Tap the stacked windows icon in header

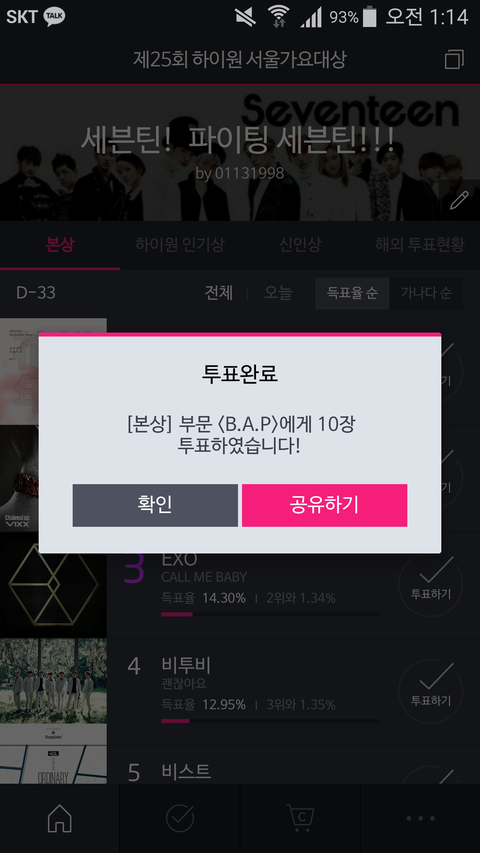click(x=454, y=59)
